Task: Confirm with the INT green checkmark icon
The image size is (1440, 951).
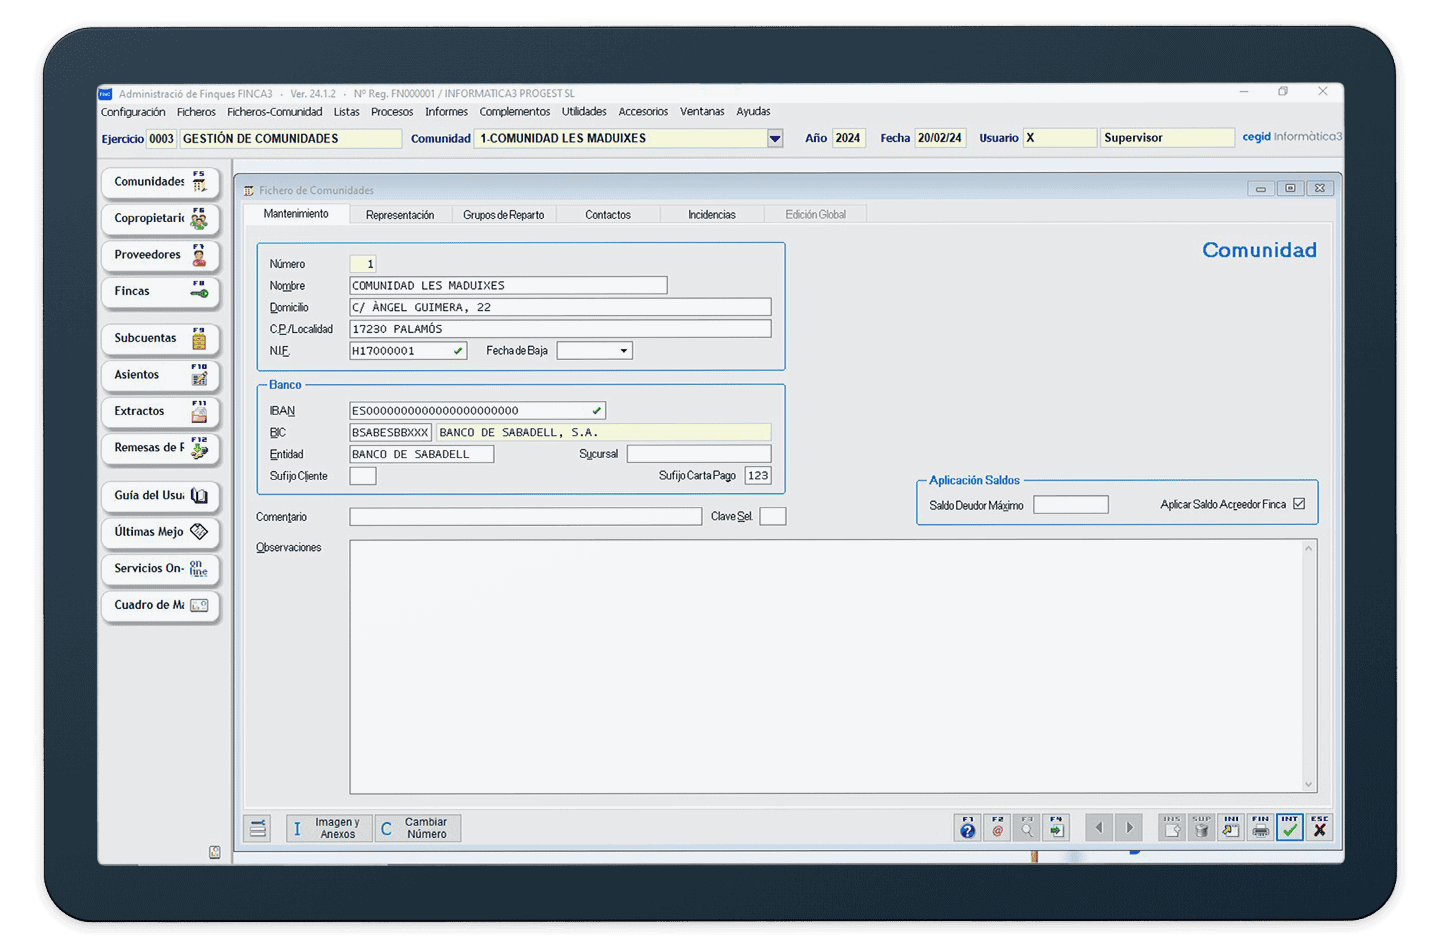Action: (1290, 827)
